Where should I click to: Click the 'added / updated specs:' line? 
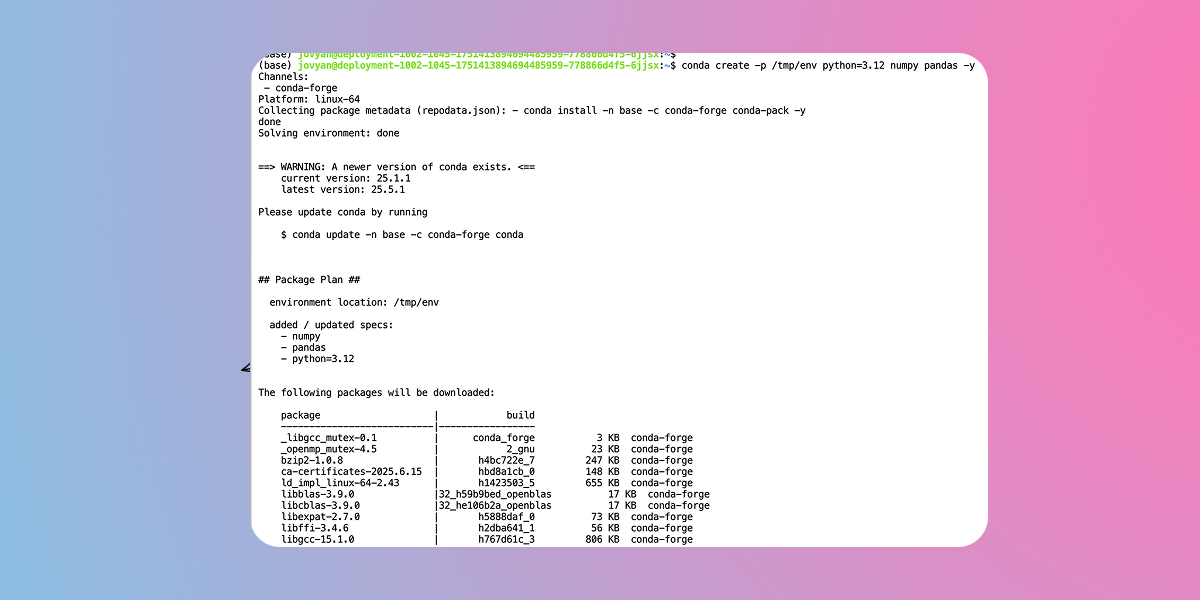pyautogui.click(x=331, y=325)
